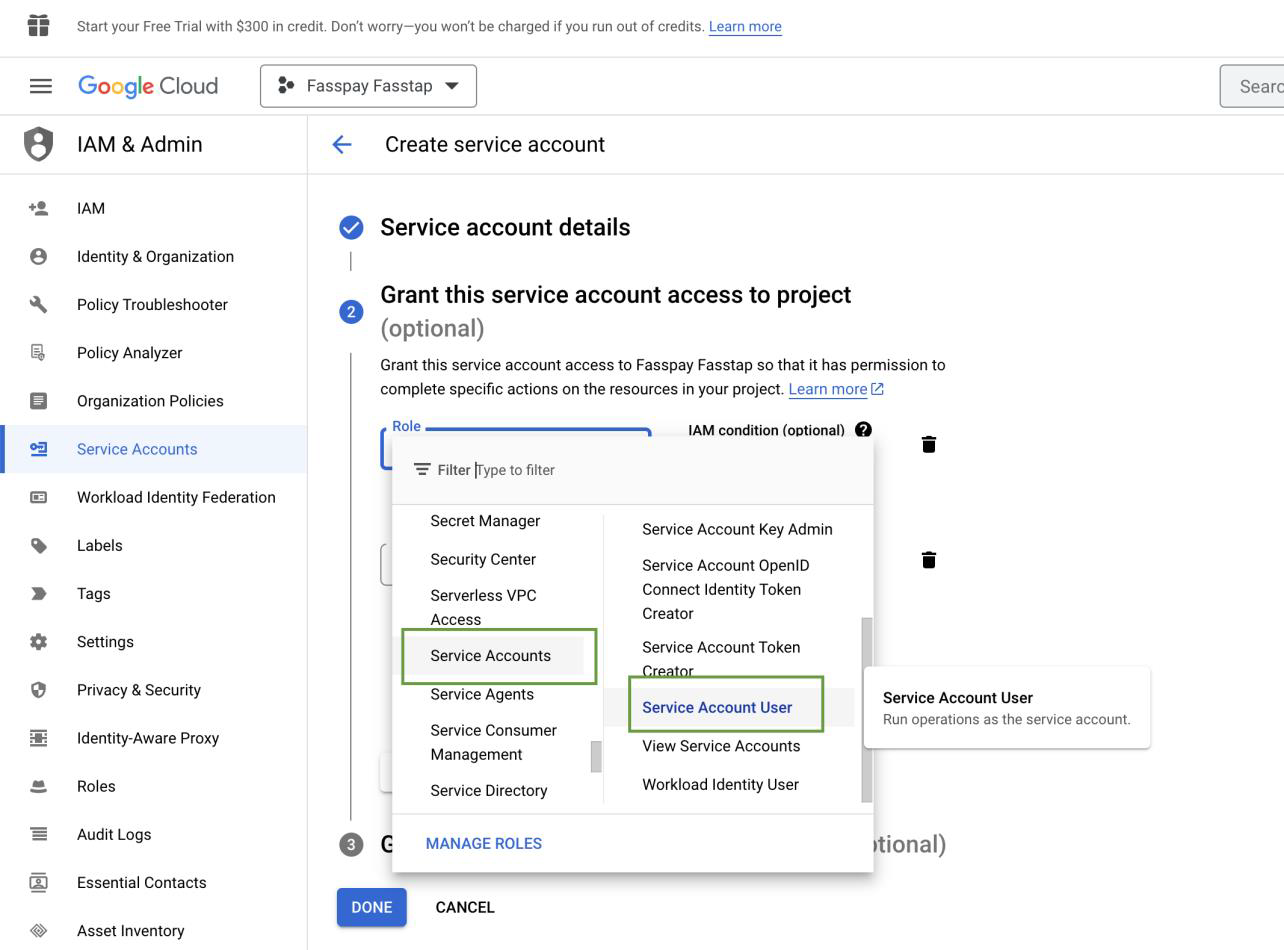Open Organization Policies in sidebar
The height and width of the screenshot is (950, 1284).
150,401
